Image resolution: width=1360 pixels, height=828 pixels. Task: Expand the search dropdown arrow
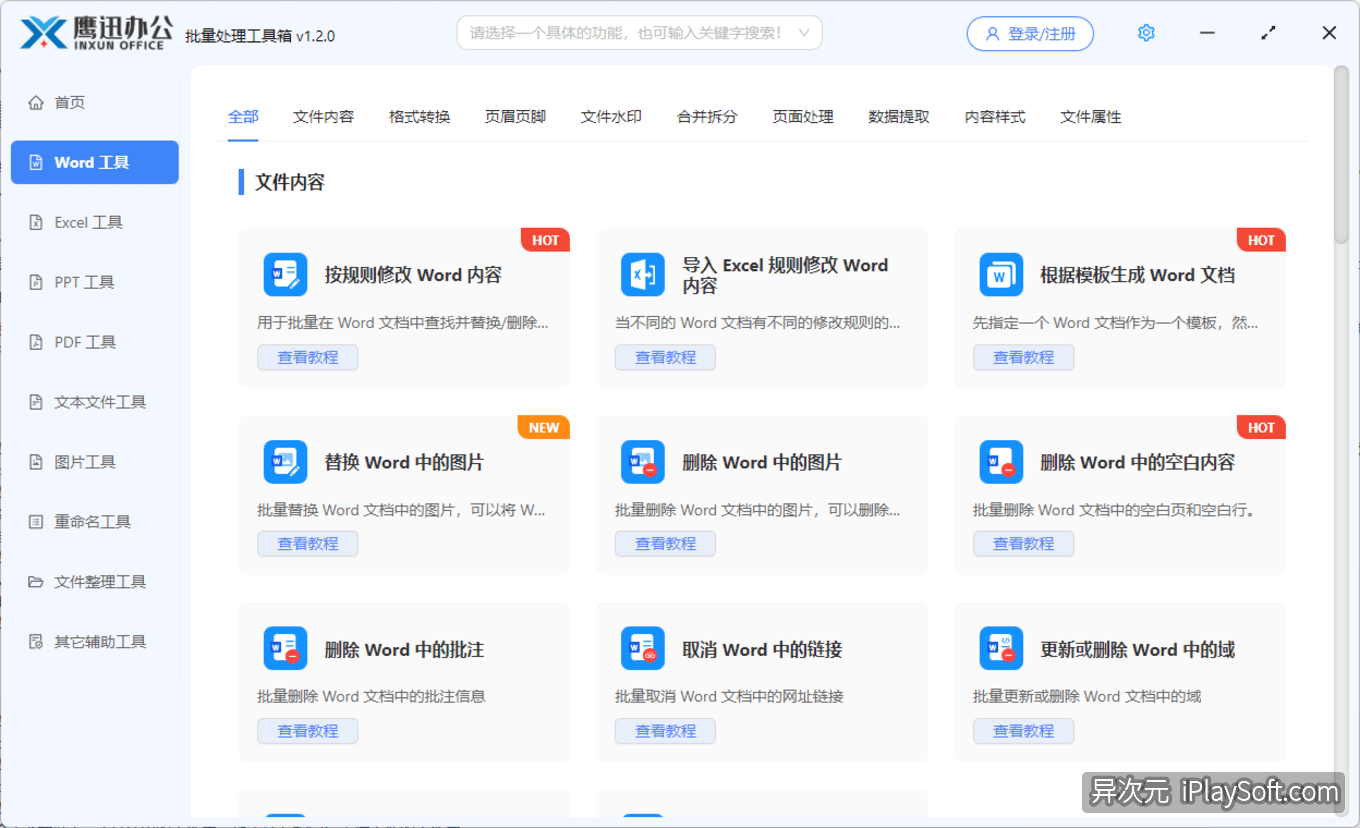804,33
